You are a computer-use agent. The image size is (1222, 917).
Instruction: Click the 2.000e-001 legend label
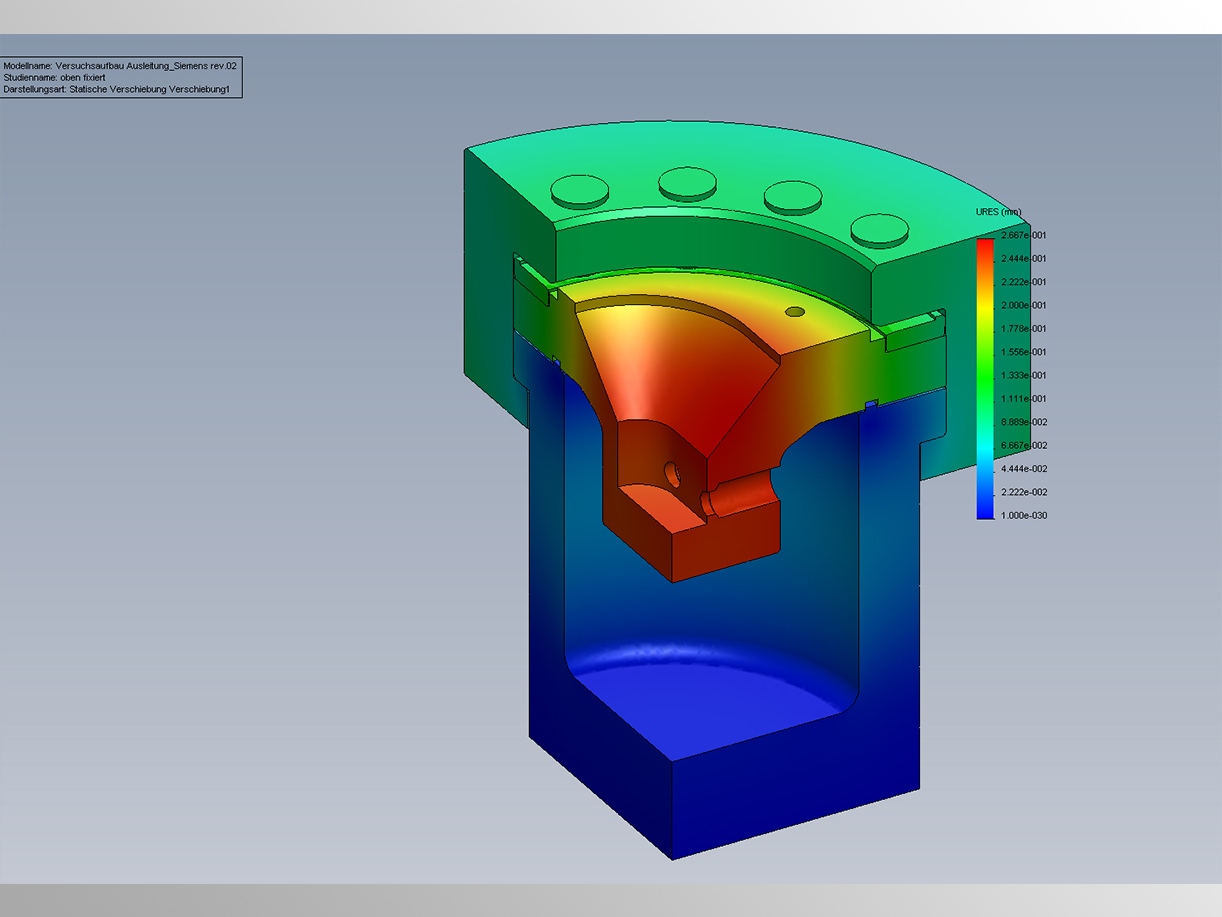[1024, 305]
